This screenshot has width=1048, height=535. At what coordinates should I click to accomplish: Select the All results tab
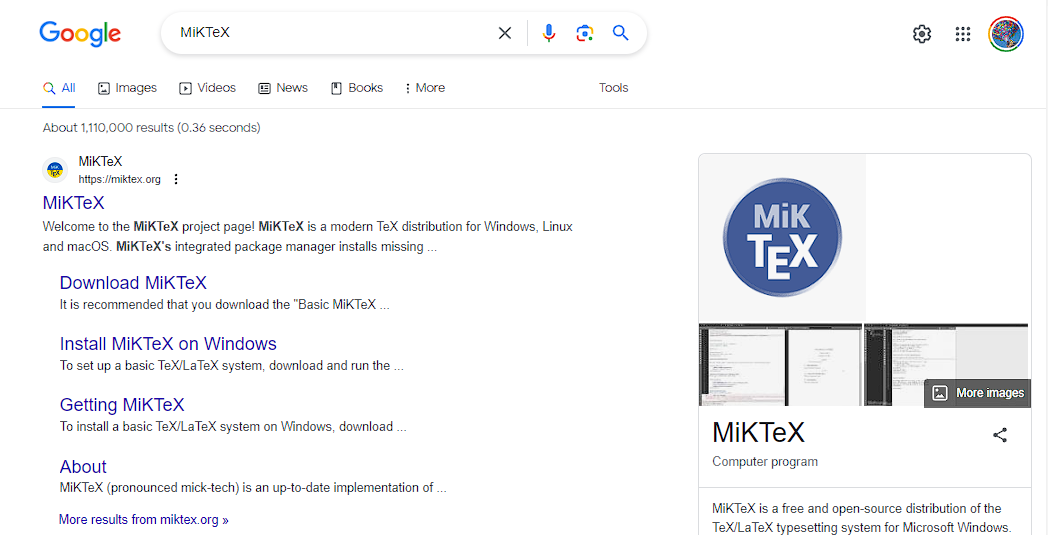[x=59, y=88]
